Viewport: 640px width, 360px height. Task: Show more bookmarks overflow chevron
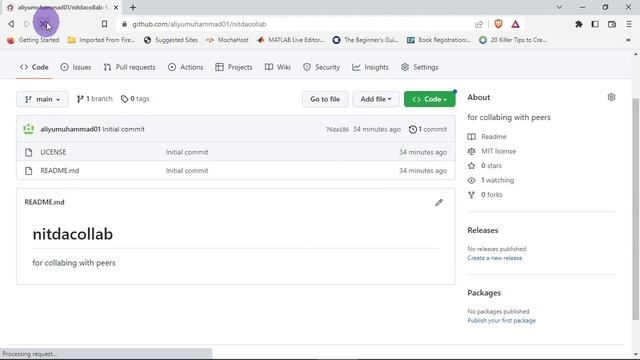[x=628, y=40]
